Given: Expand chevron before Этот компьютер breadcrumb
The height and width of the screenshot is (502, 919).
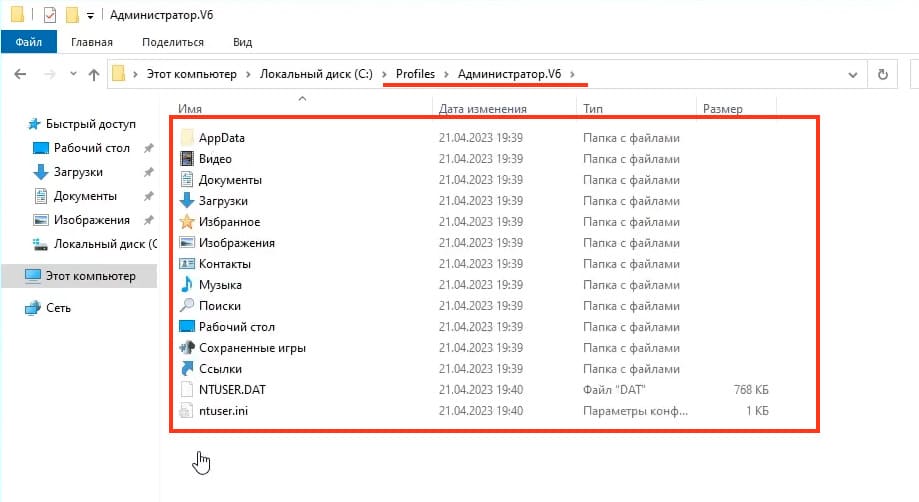Looking at the screenshot, I should point(135,74).
